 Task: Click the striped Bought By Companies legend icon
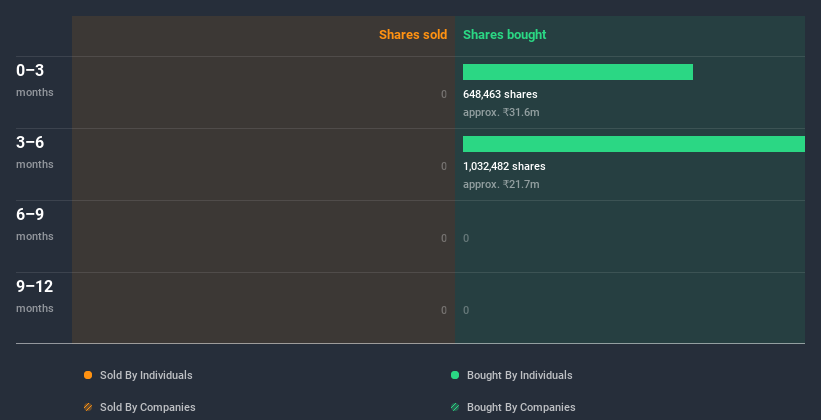[x=455, y=407]
